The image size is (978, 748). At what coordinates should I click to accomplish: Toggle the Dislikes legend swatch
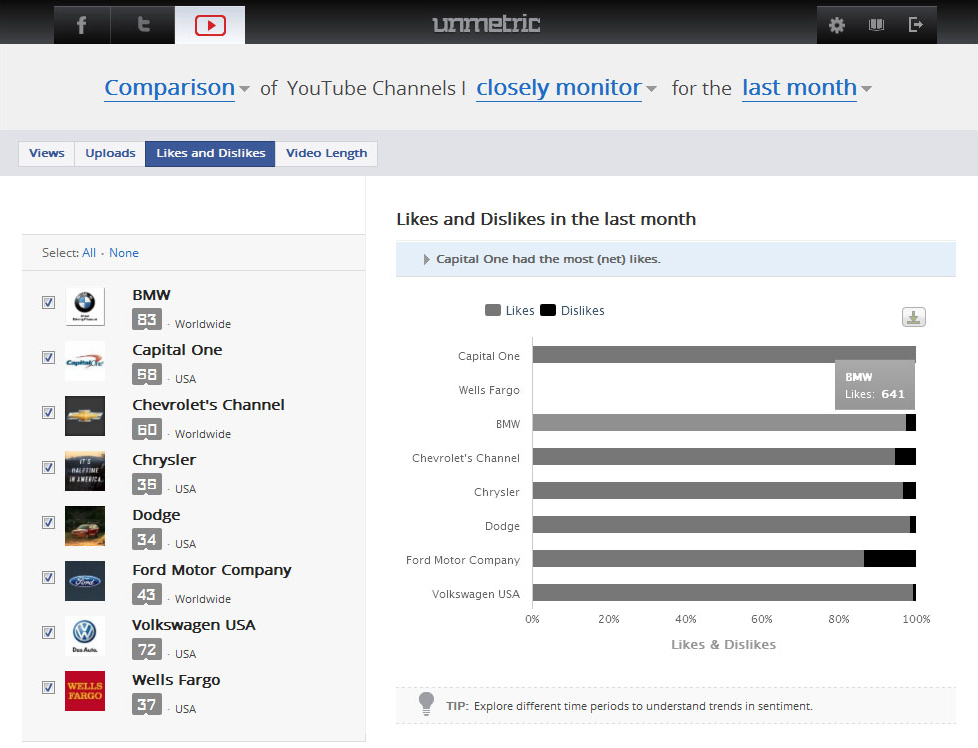coord(548,310)
